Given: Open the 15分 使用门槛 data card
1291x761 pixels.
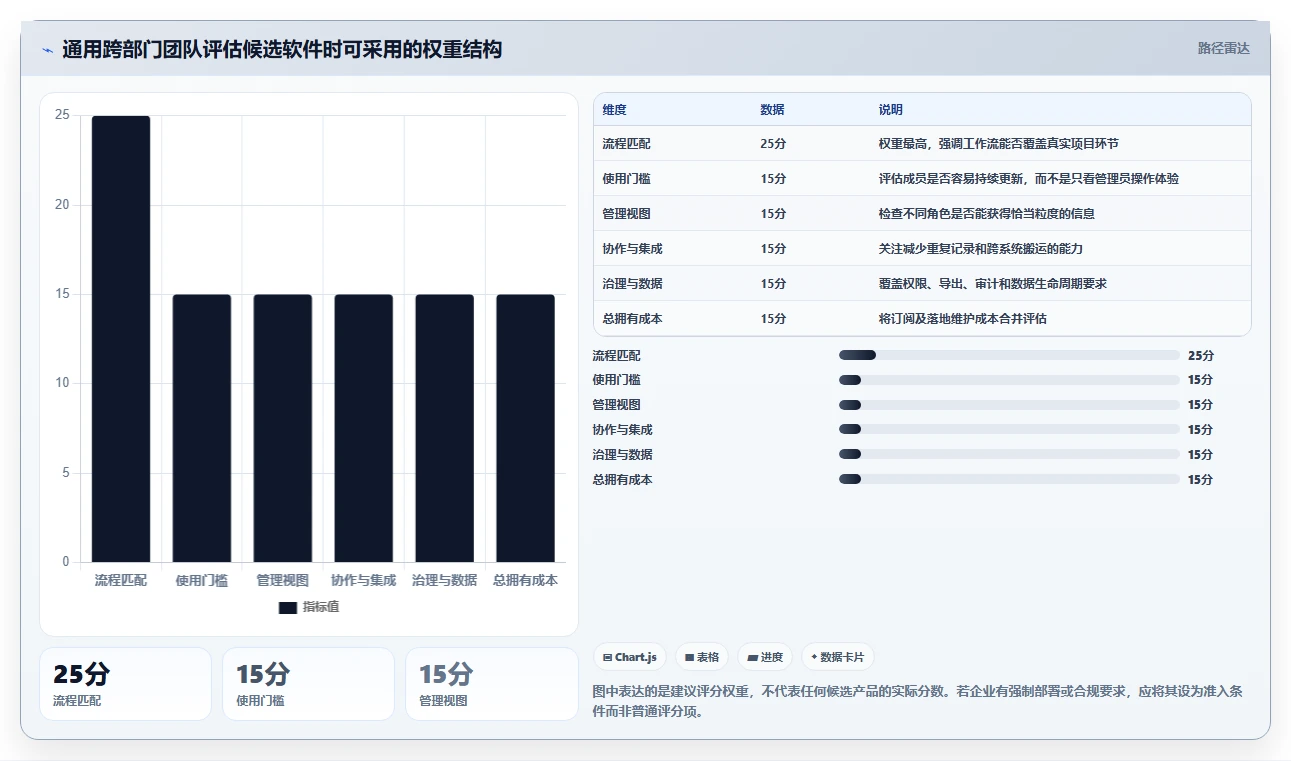Looking at the screenshot, I should 308,684.
